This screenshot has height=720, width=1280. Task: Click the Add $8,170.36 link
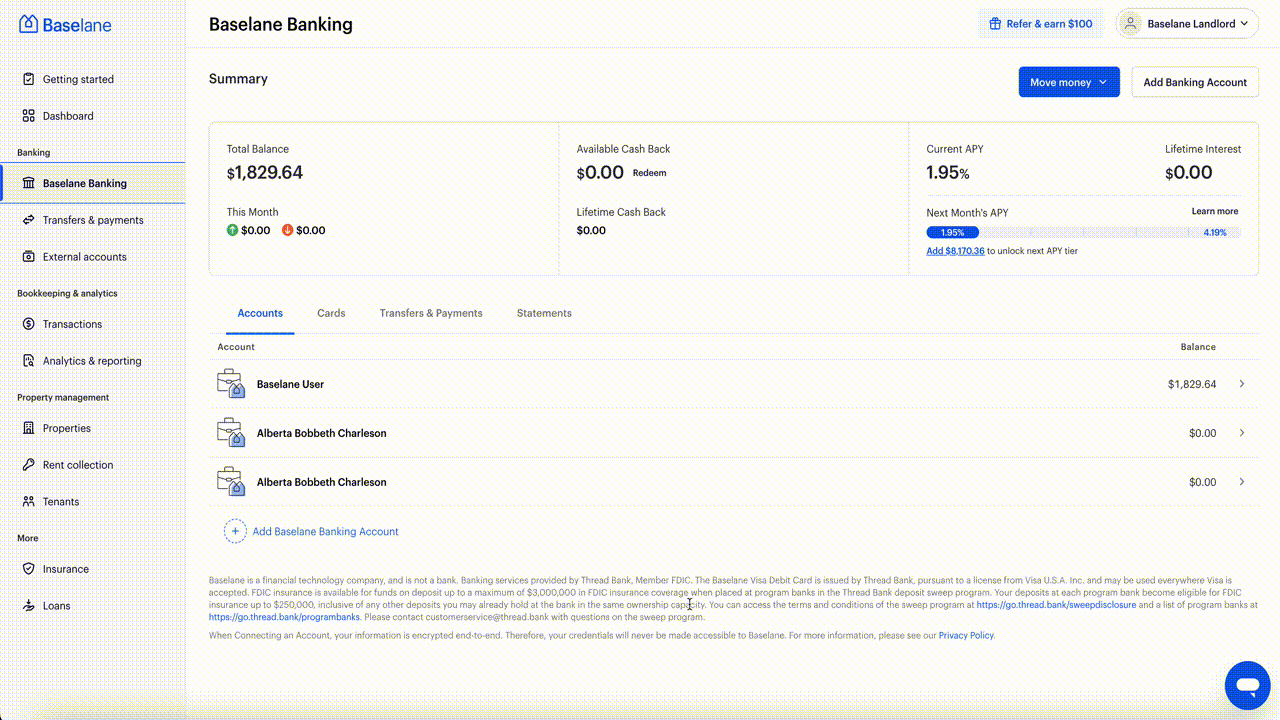955,251
